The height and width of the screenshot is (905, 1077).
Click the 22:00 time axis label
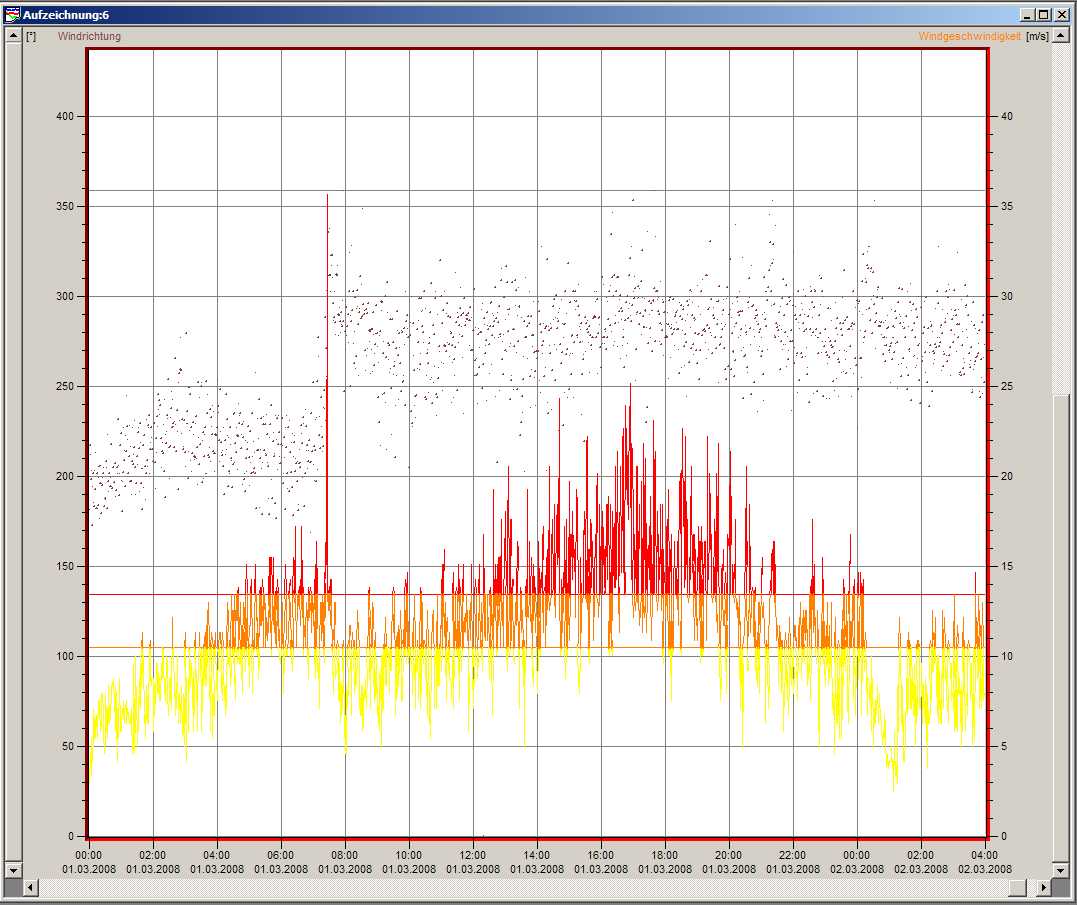tap(792, 856)
